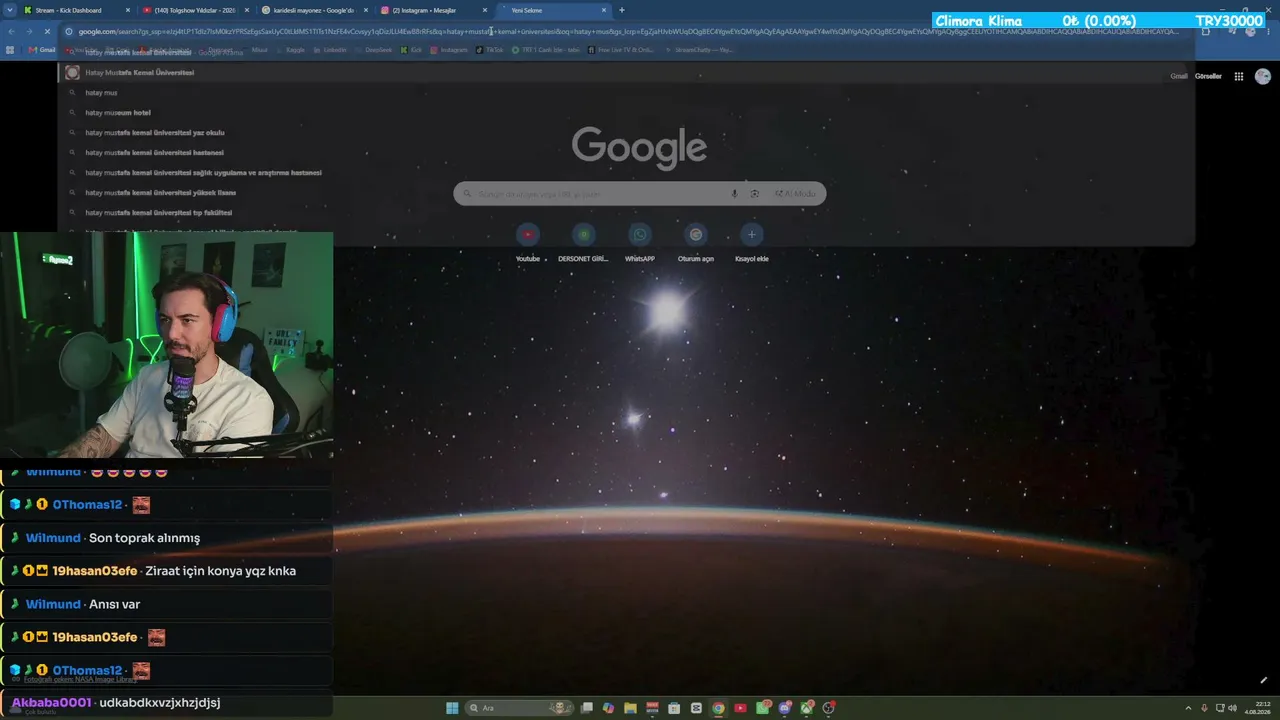Show hidden system tray icons
The width and height of the screenshot is (1280, 720).
(x=1188, y=708)
